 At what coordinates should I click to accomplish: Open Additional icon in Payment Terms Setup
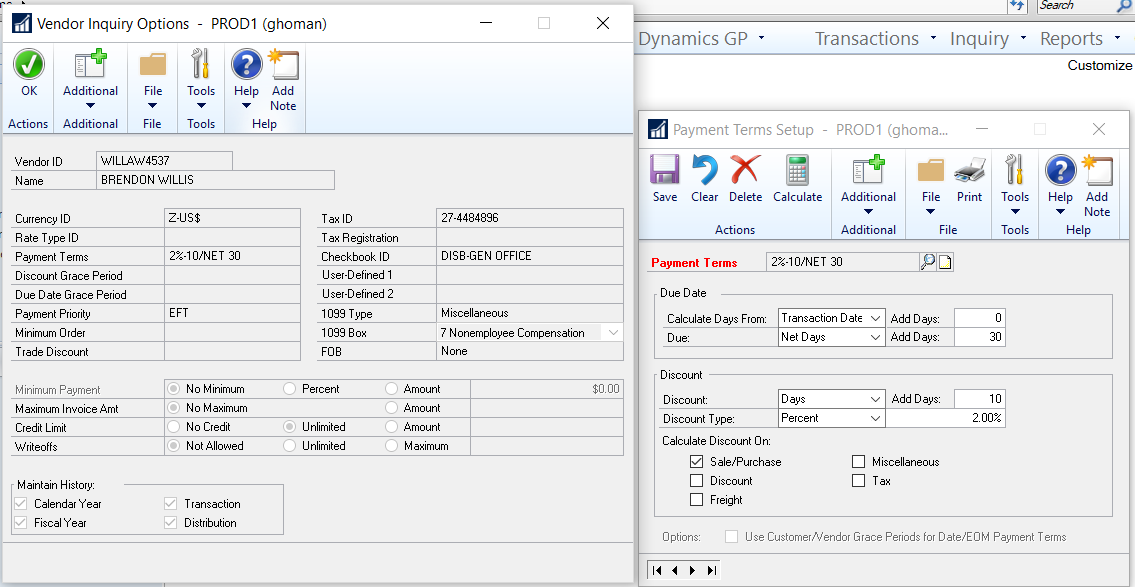869,170
